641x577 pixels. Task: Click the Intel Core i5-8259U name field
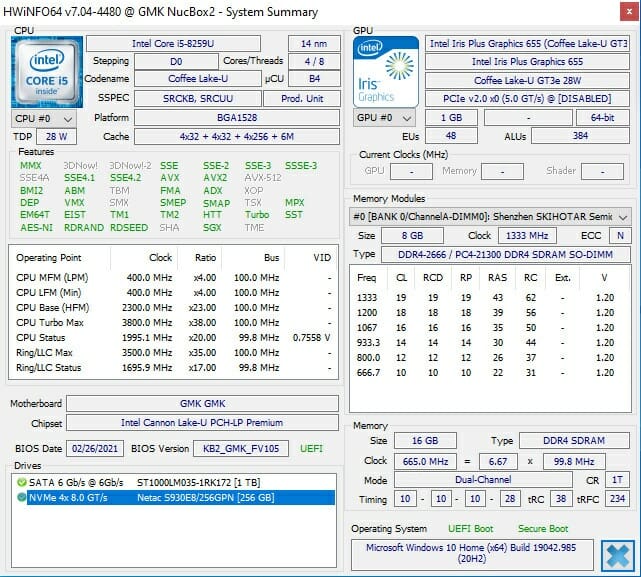[x=173, y=44]
